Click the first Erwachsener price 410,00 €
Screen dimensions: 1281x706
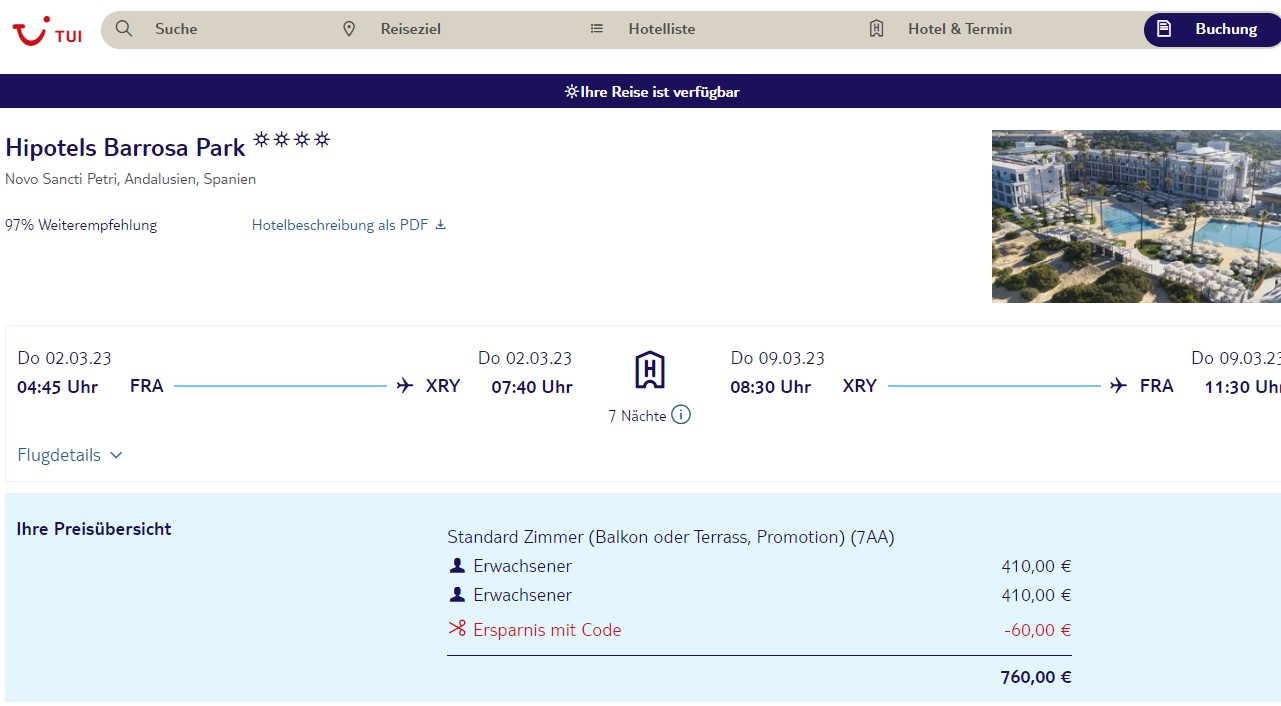click(x=1036, y=566)
